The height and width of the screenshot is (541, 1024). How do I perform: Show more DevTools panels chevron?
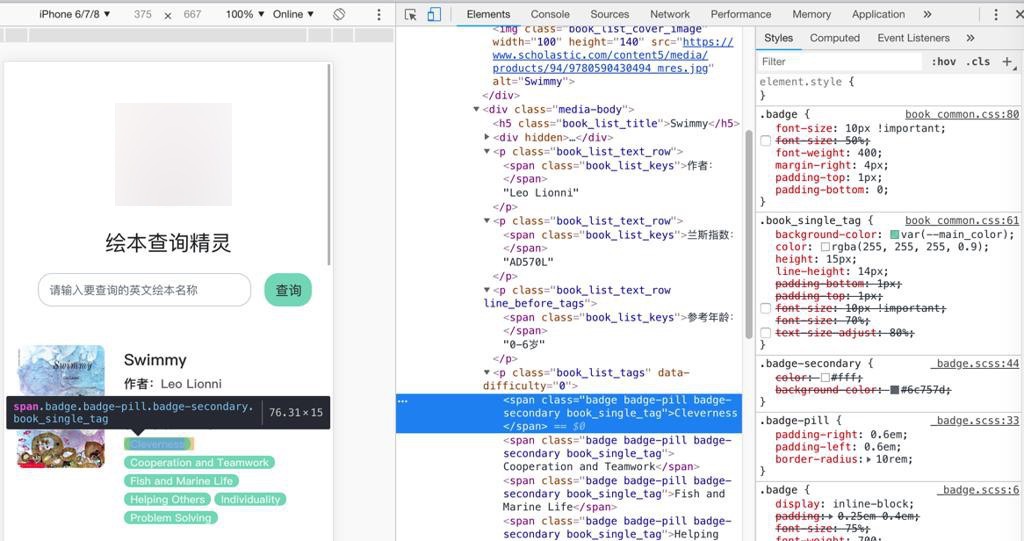click(x=927, y=14)
